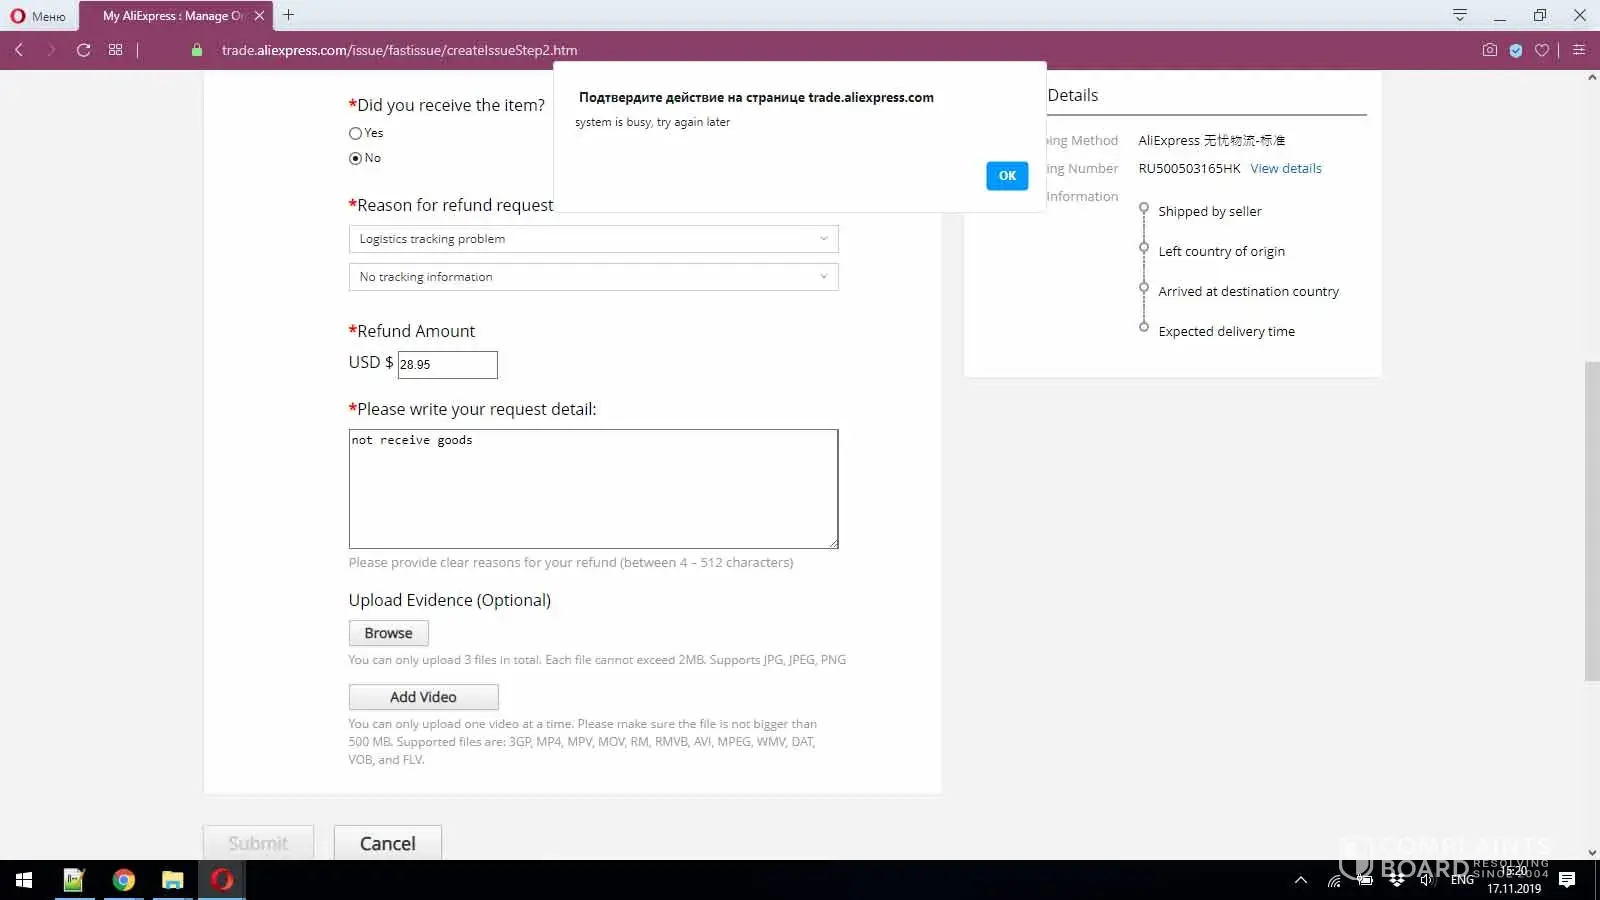
Task: Open File Explorer from taskbar
Action: click(173, 880)
